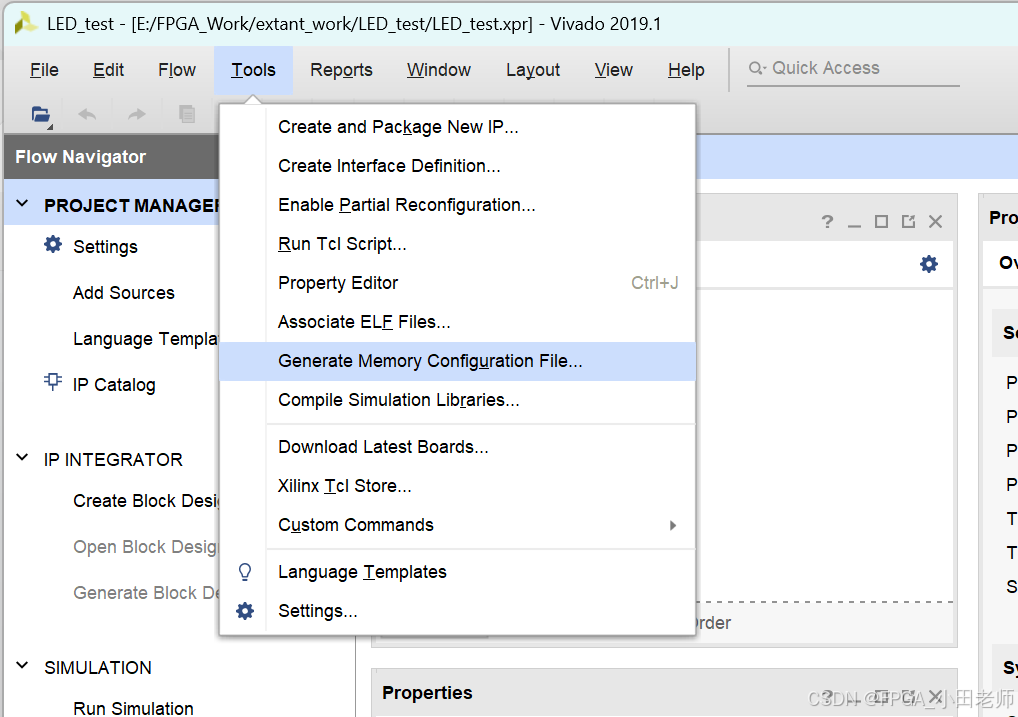Float the Sources panel
1018x717 pixels.
click(x=908, y=221)
